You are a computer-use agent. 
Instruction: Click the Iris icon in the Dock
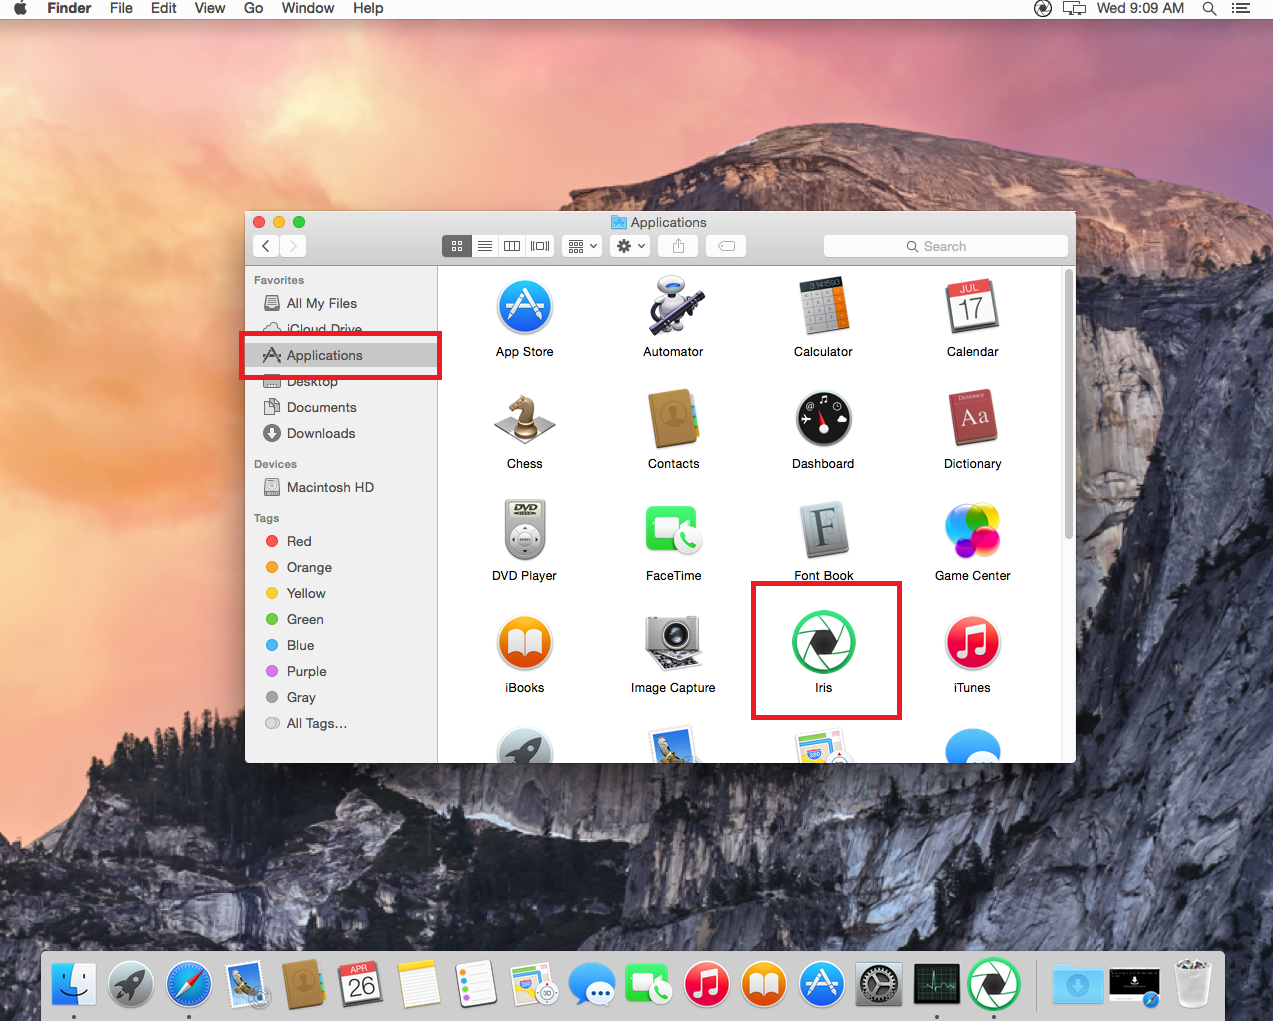994,985
